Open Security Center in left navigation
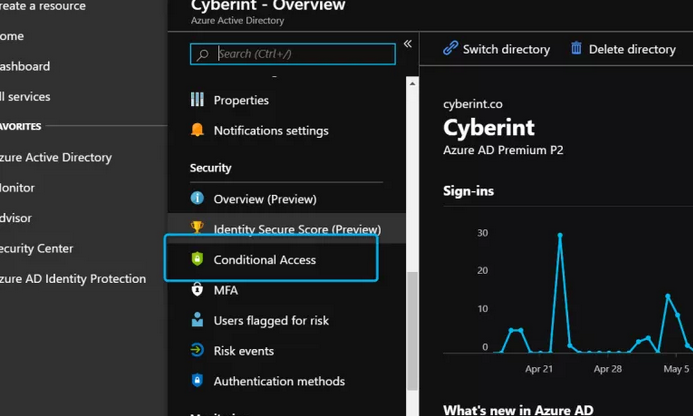This screenshot has width=693, height=416. tap(36, 248)
